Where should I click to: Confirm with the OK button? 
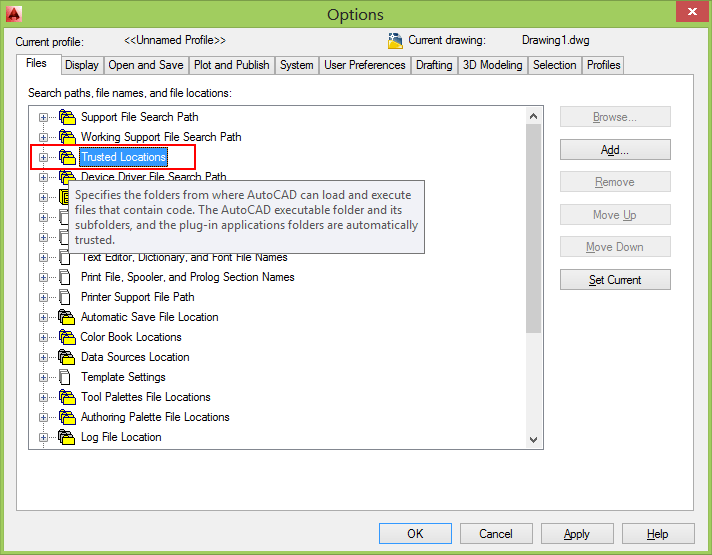[415, 534]
